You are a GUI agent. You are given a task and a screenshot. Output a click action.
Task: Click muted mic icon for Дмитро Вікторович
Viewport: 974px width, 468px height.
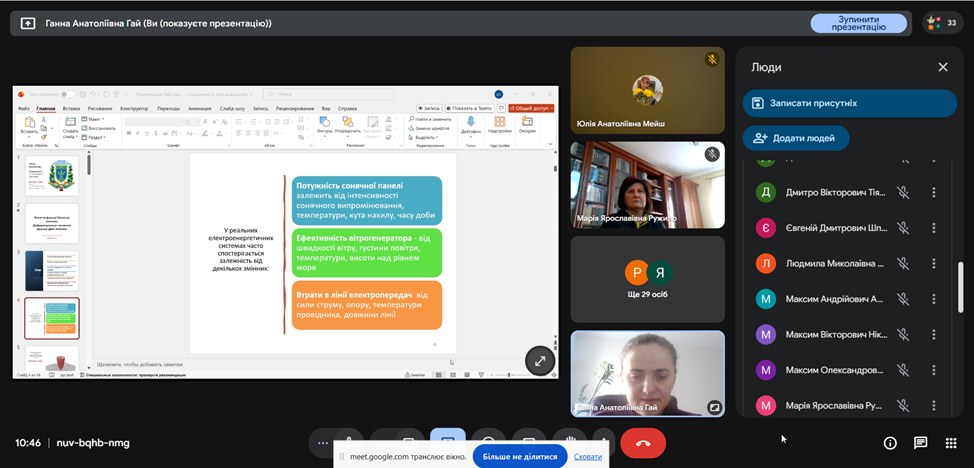[x=903, y=193]
